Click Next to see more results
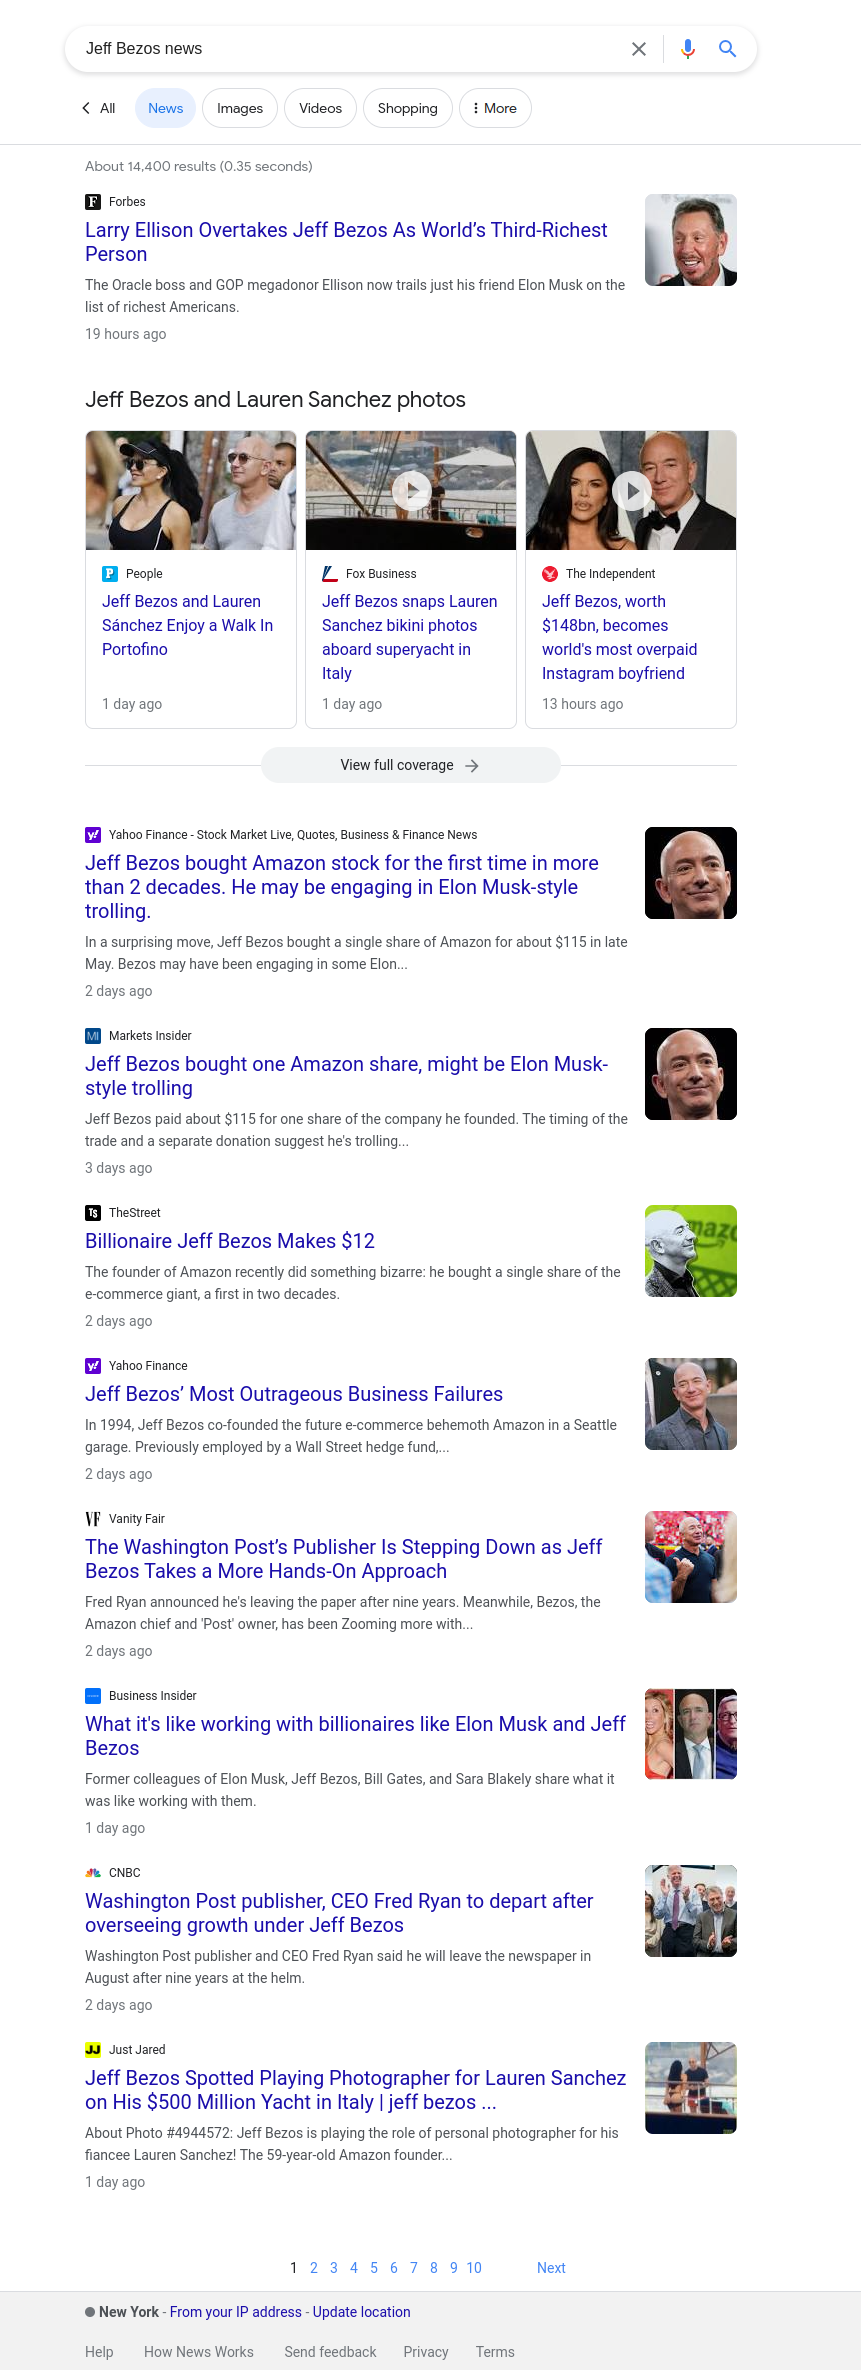Image resolution: width=861 pixels, height=2370 pixels. (x=551, y=2268)
